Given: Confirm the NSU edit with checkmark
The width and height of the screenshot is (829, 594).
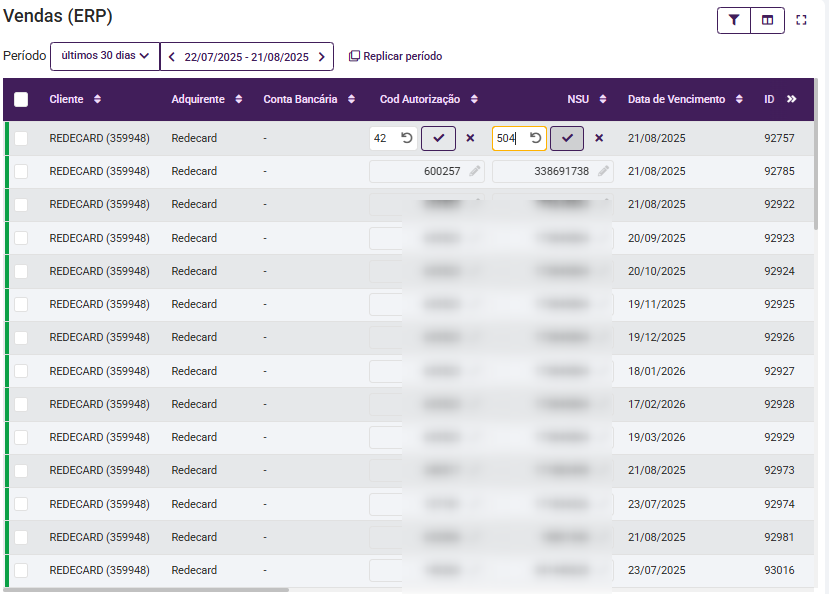Looking at the screenshot, I should click(567, 138).
